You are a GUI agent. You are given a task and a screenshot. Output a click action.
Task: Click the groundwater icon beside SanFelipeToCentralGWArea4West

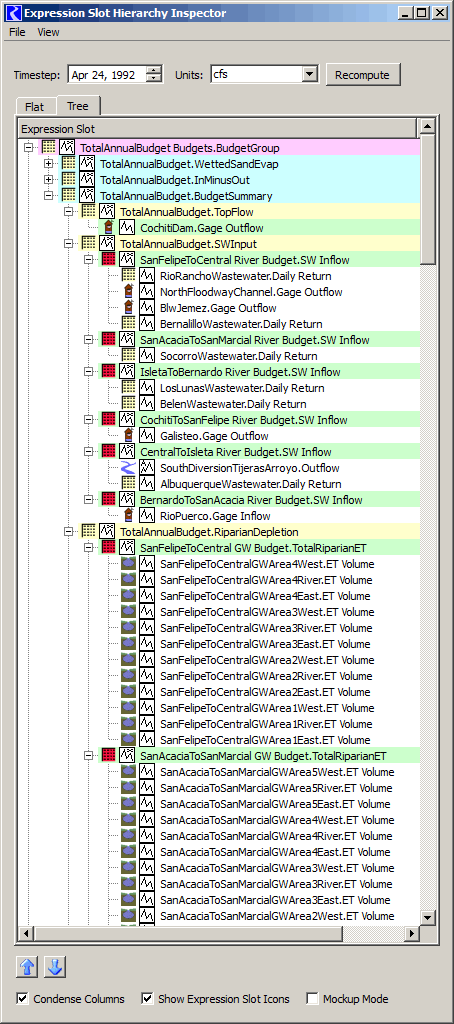click(129, 564)
